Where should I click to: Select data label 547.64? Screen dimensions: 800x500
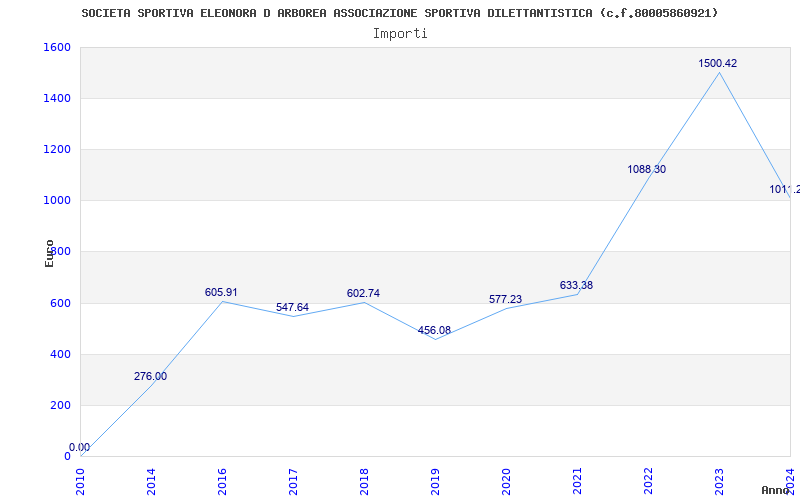click(x=292, y=308)
